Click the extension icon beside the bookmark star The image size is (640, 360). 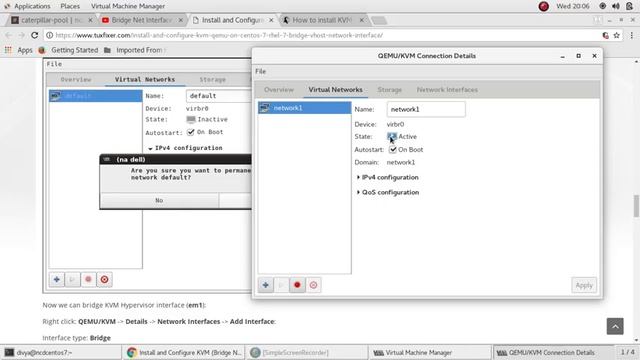click(x=605, y=36)
